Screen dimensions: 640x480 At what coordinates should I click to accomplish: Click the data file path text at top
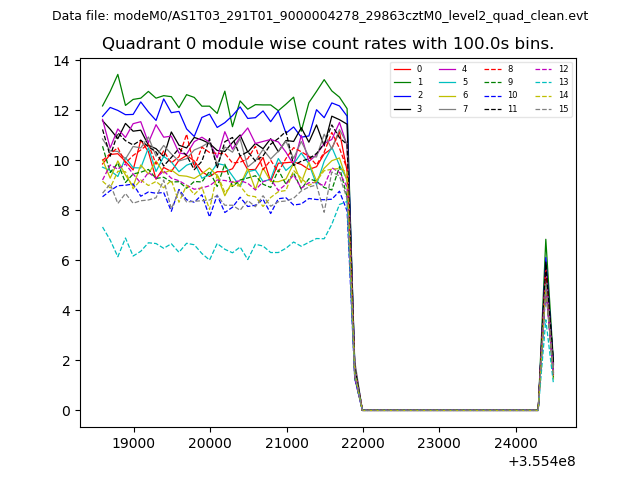pos(320,16)
